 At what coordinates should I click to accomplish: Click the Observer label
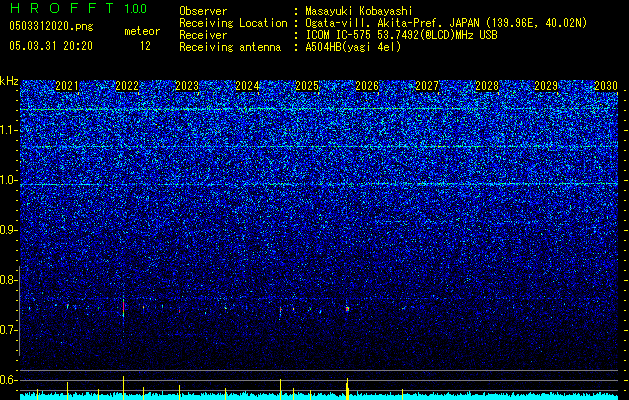[x=203, y=11]
